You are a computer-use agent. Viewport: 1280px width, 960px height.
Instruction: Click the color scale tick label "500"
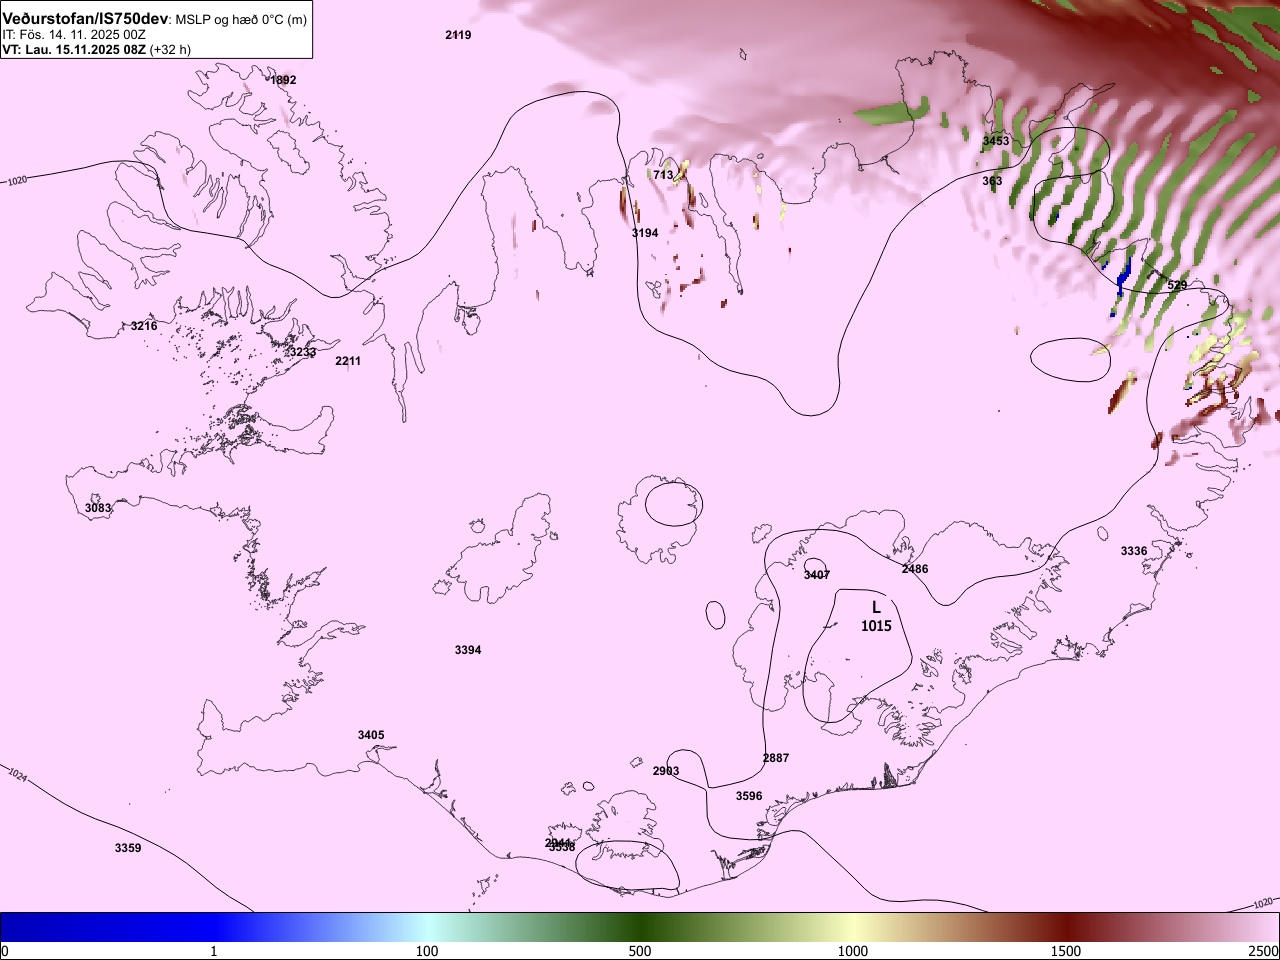coord(640,950)
